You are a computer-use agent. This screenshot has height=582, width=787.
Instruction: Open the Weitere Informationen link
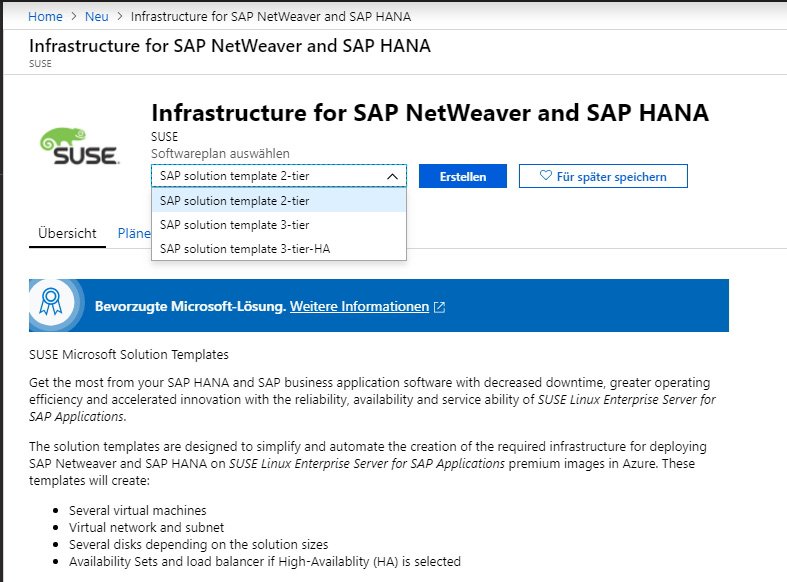359,306
